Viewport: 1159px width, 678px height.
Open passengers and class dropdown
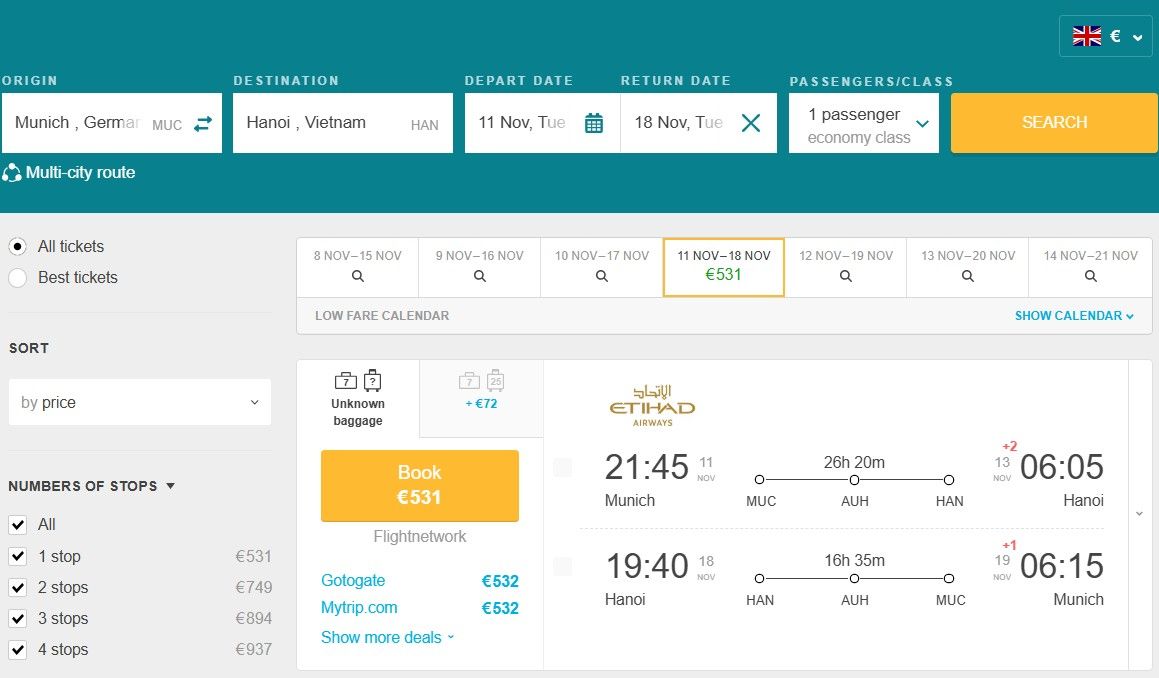pyautogui.click(x=863, y=123)
